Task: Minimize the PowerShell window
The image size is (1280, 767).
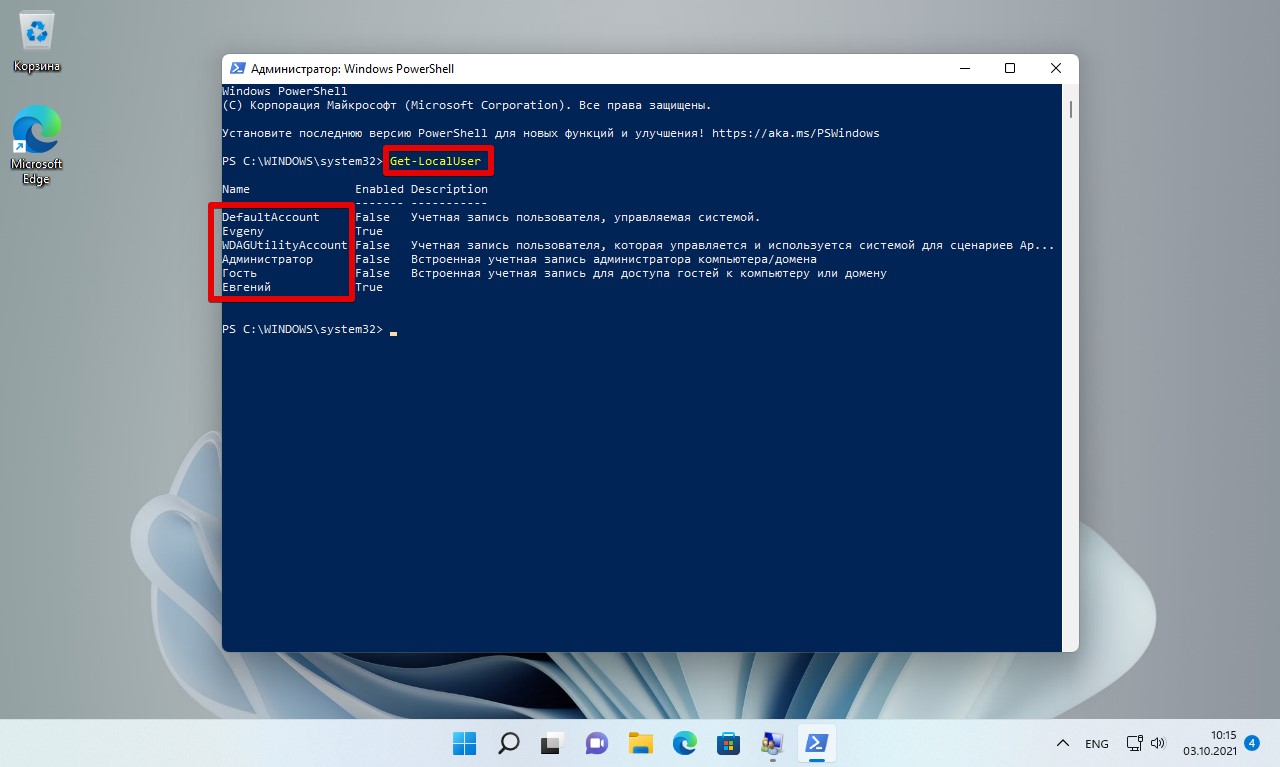Action: tap(964, 69)
